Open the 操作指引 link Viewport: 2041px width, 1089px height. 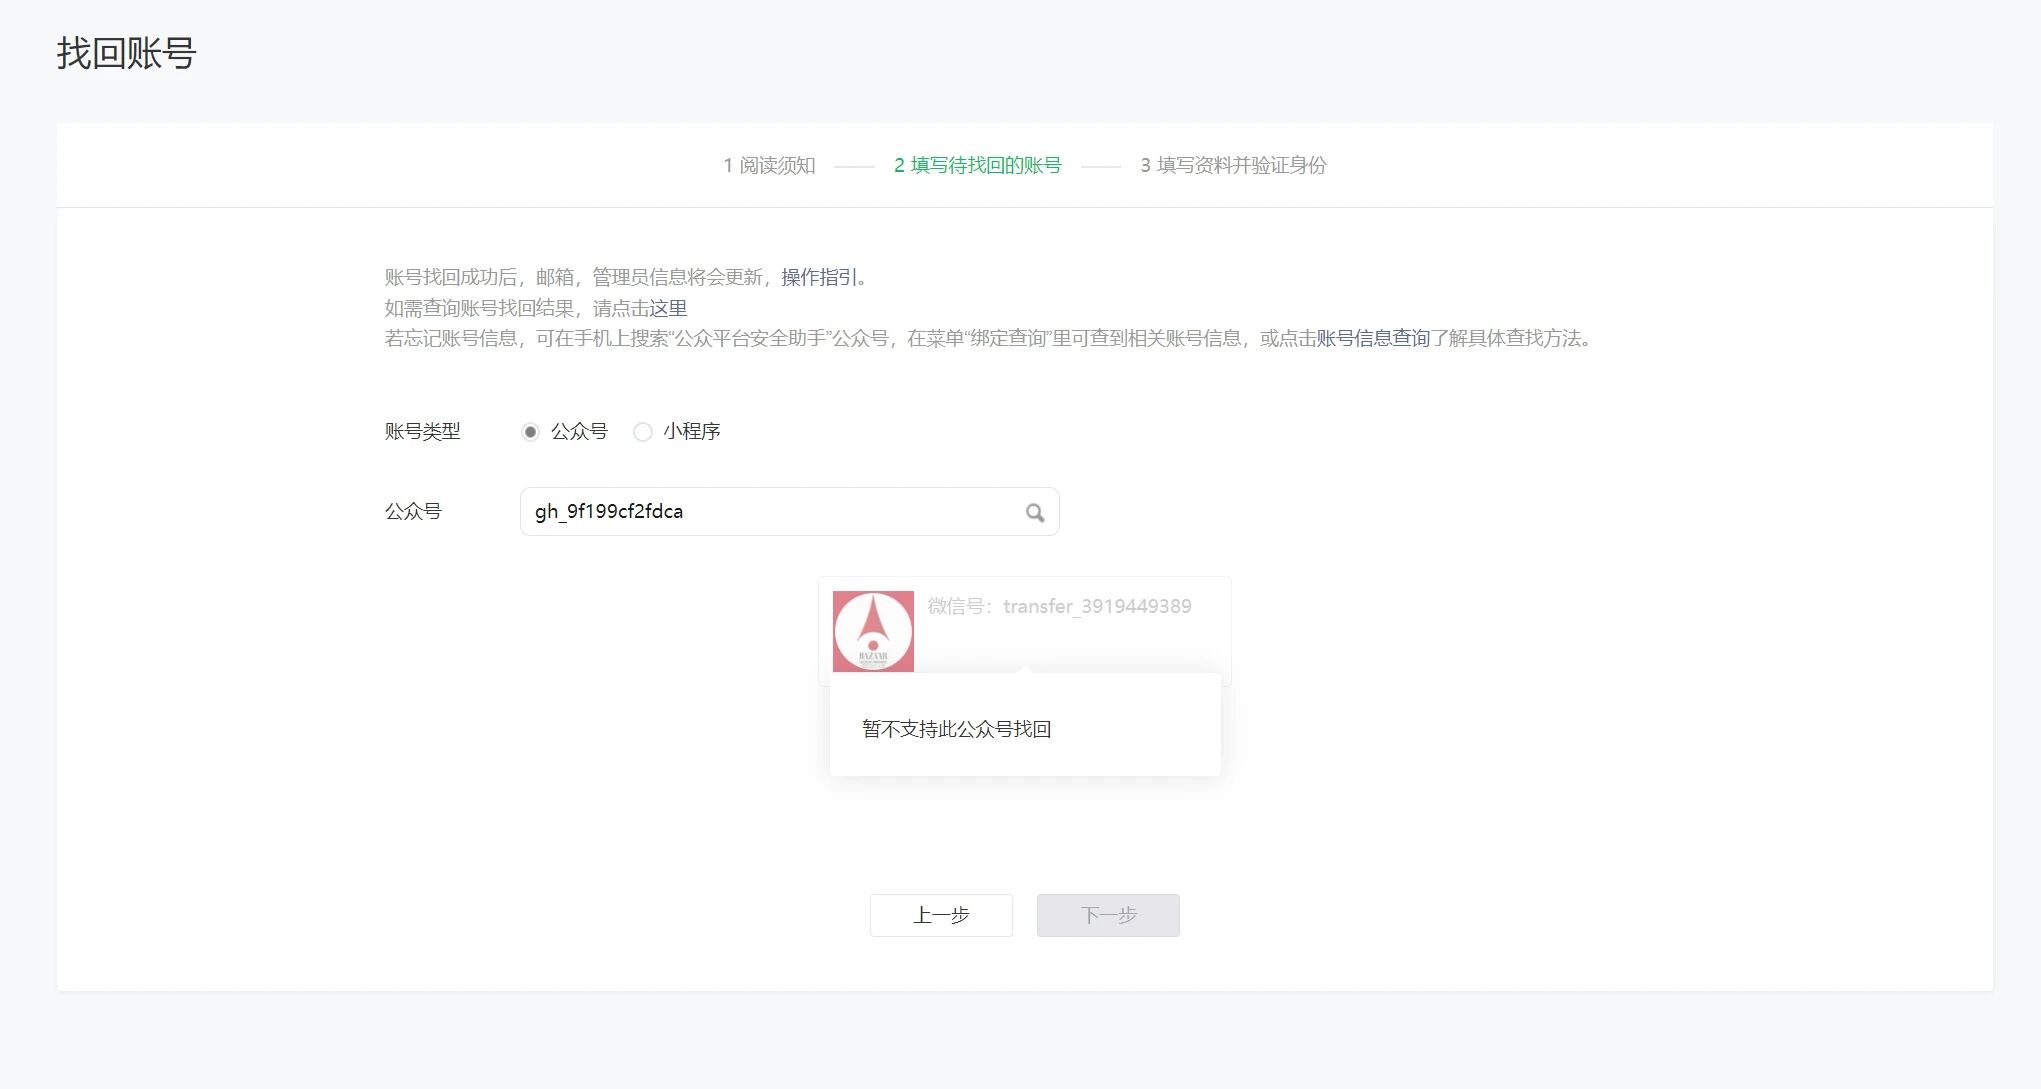tap(819, 277)
